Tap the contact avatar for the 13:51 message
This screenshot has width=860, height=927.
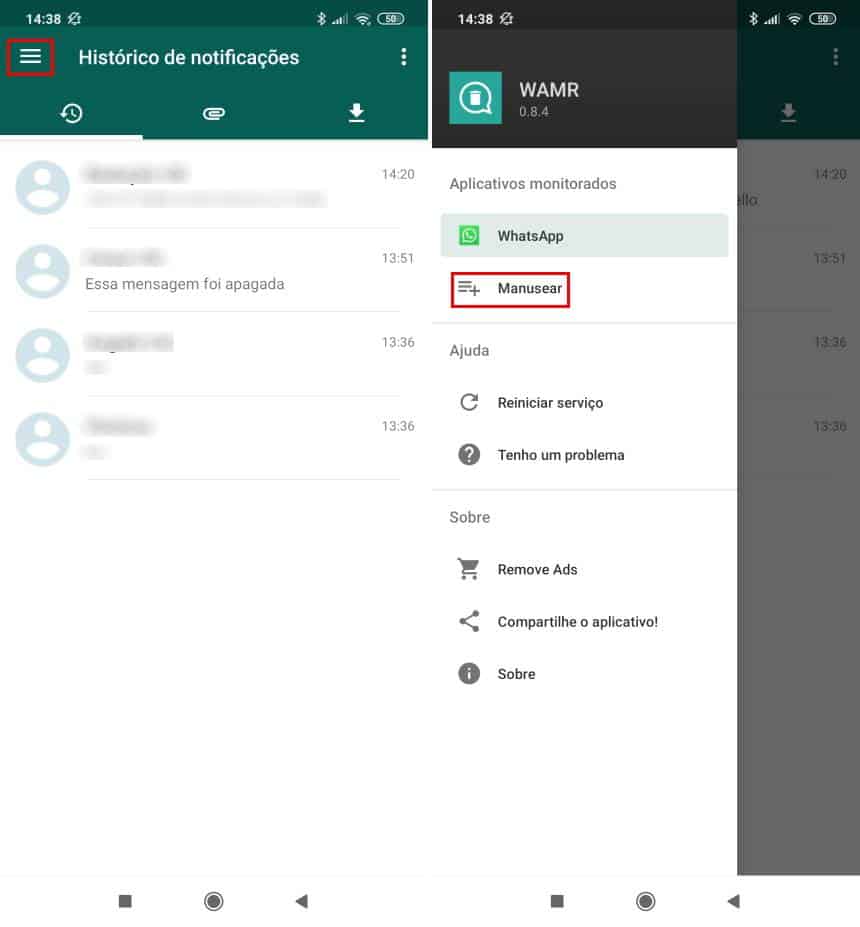click(x=43, y=271)
